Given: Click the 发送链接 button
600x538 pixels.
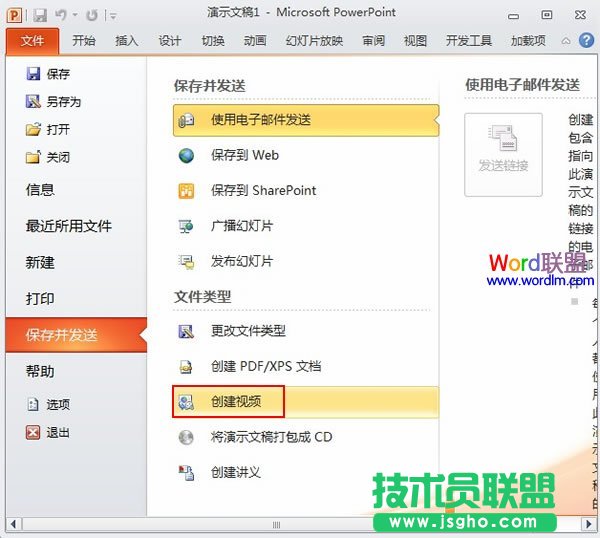Looking at the screenshot, I should pyautogui.click(x=503, y=155).
